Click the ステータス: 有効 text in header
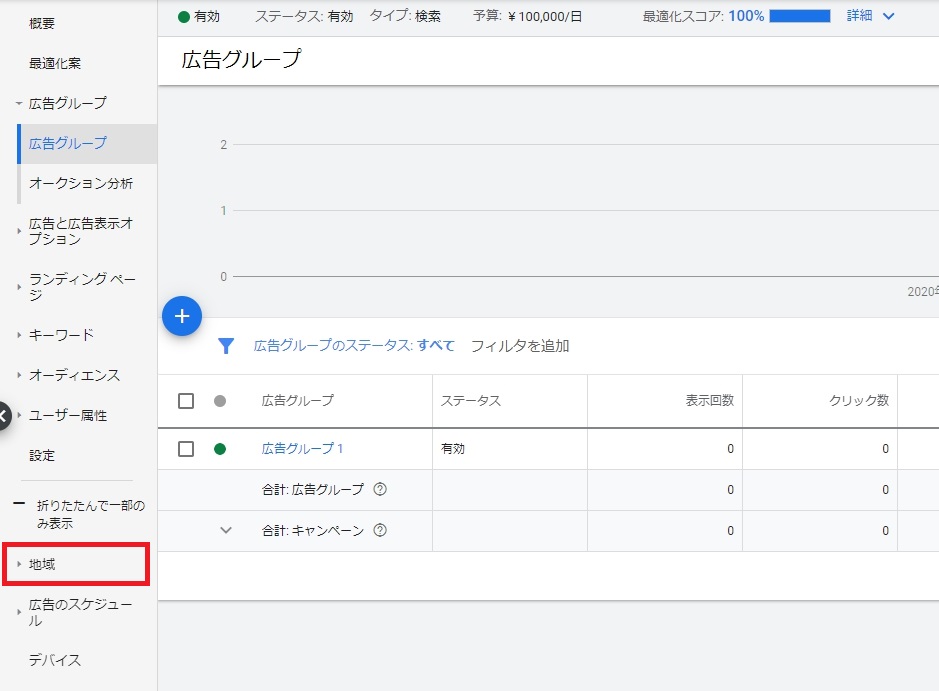Screen dimensions: 939x691 [x=304, y=16]
